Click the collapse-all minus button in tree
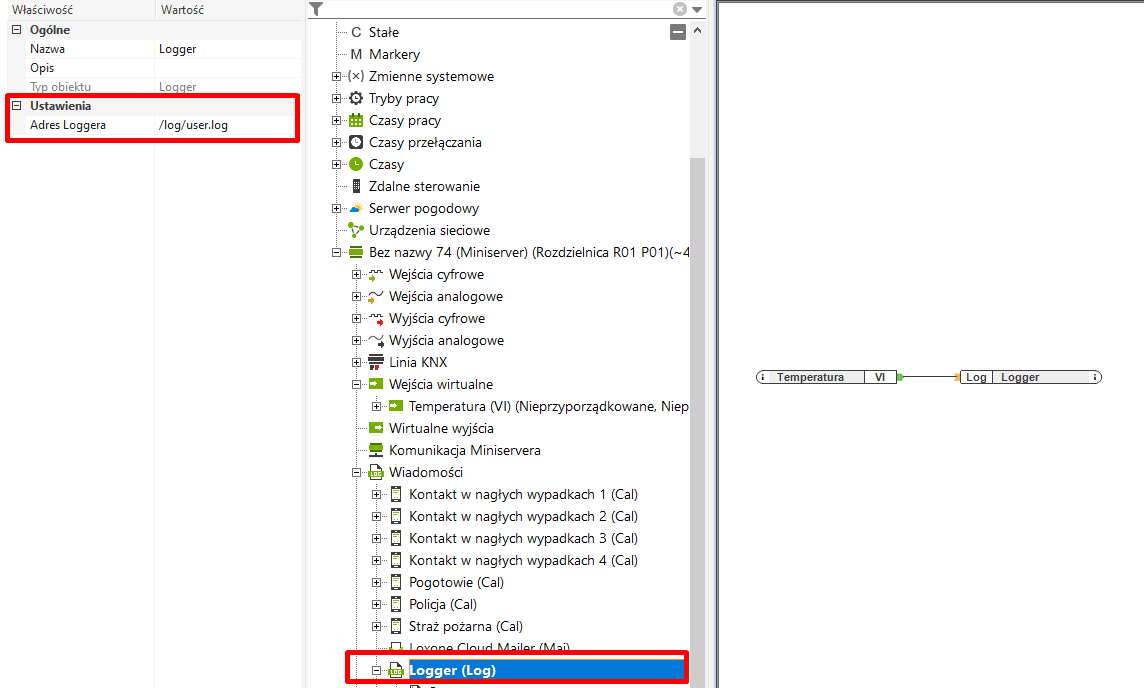This screenshot has height=688, width=1144. 678,32
